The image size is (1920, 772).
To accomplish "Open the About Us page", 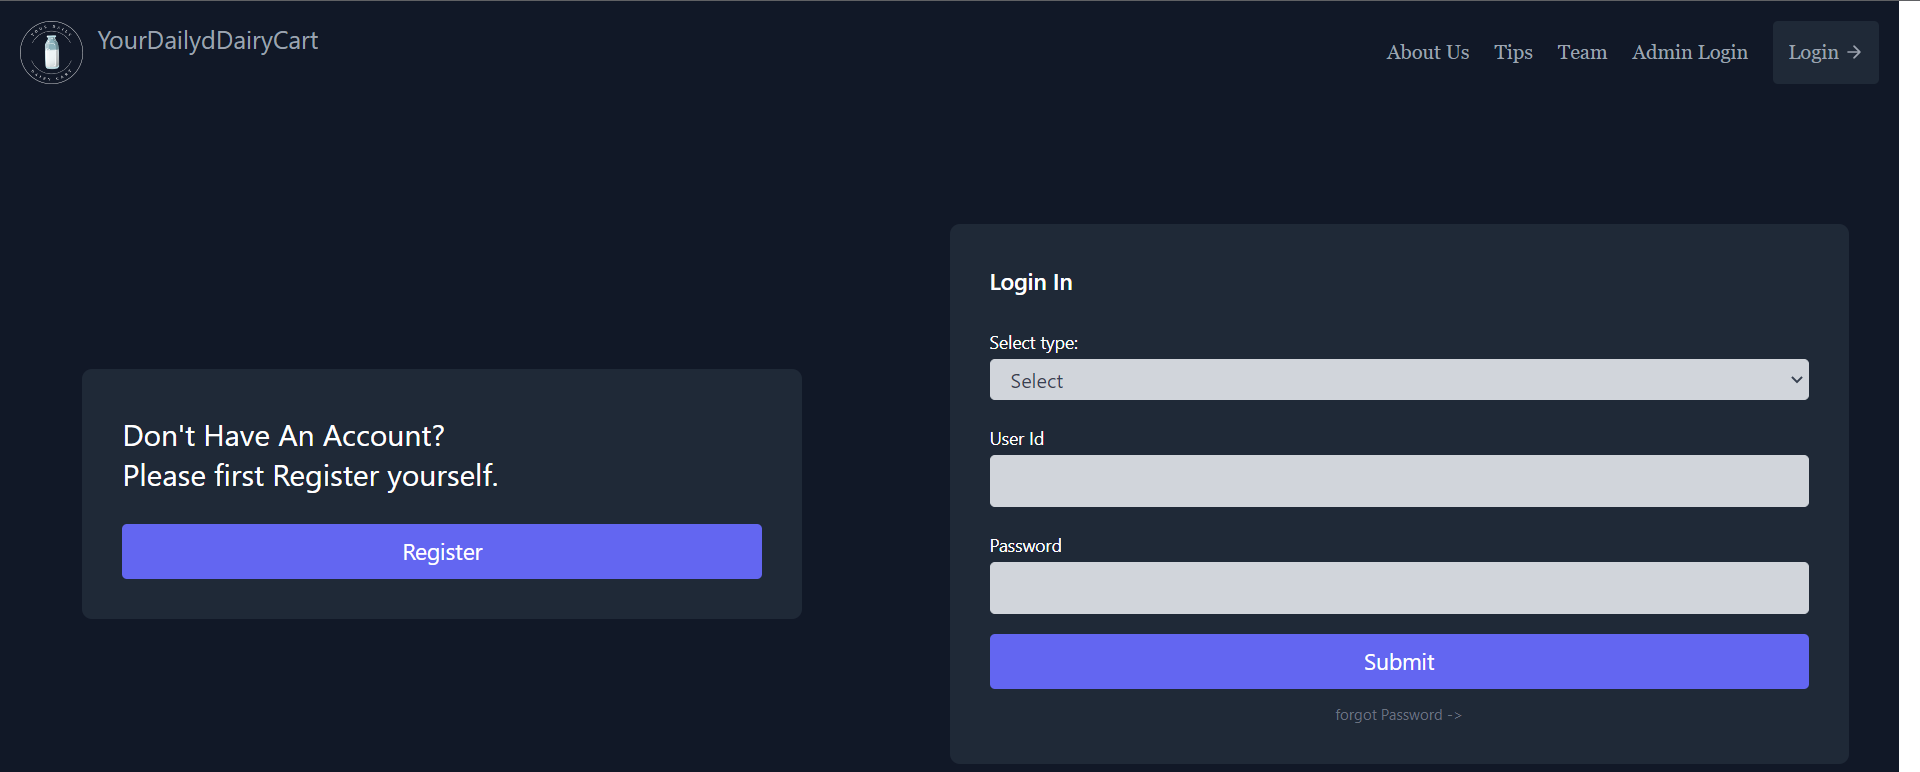I will coord(1427,52).
